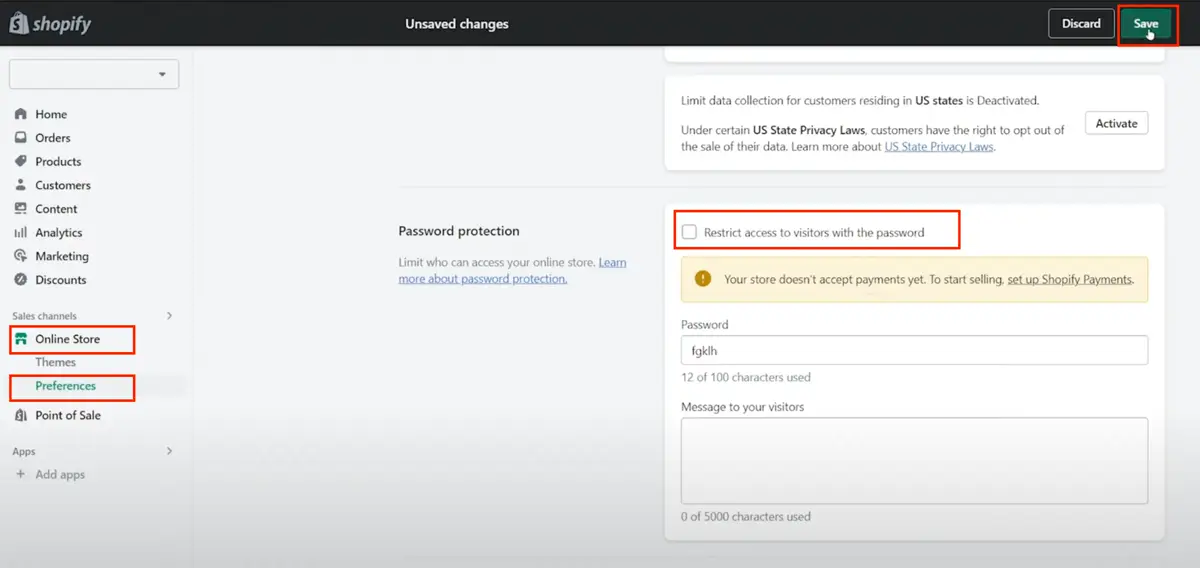
Task: Click the Point of Sale bag icon
Action: [x=20, y=415]
